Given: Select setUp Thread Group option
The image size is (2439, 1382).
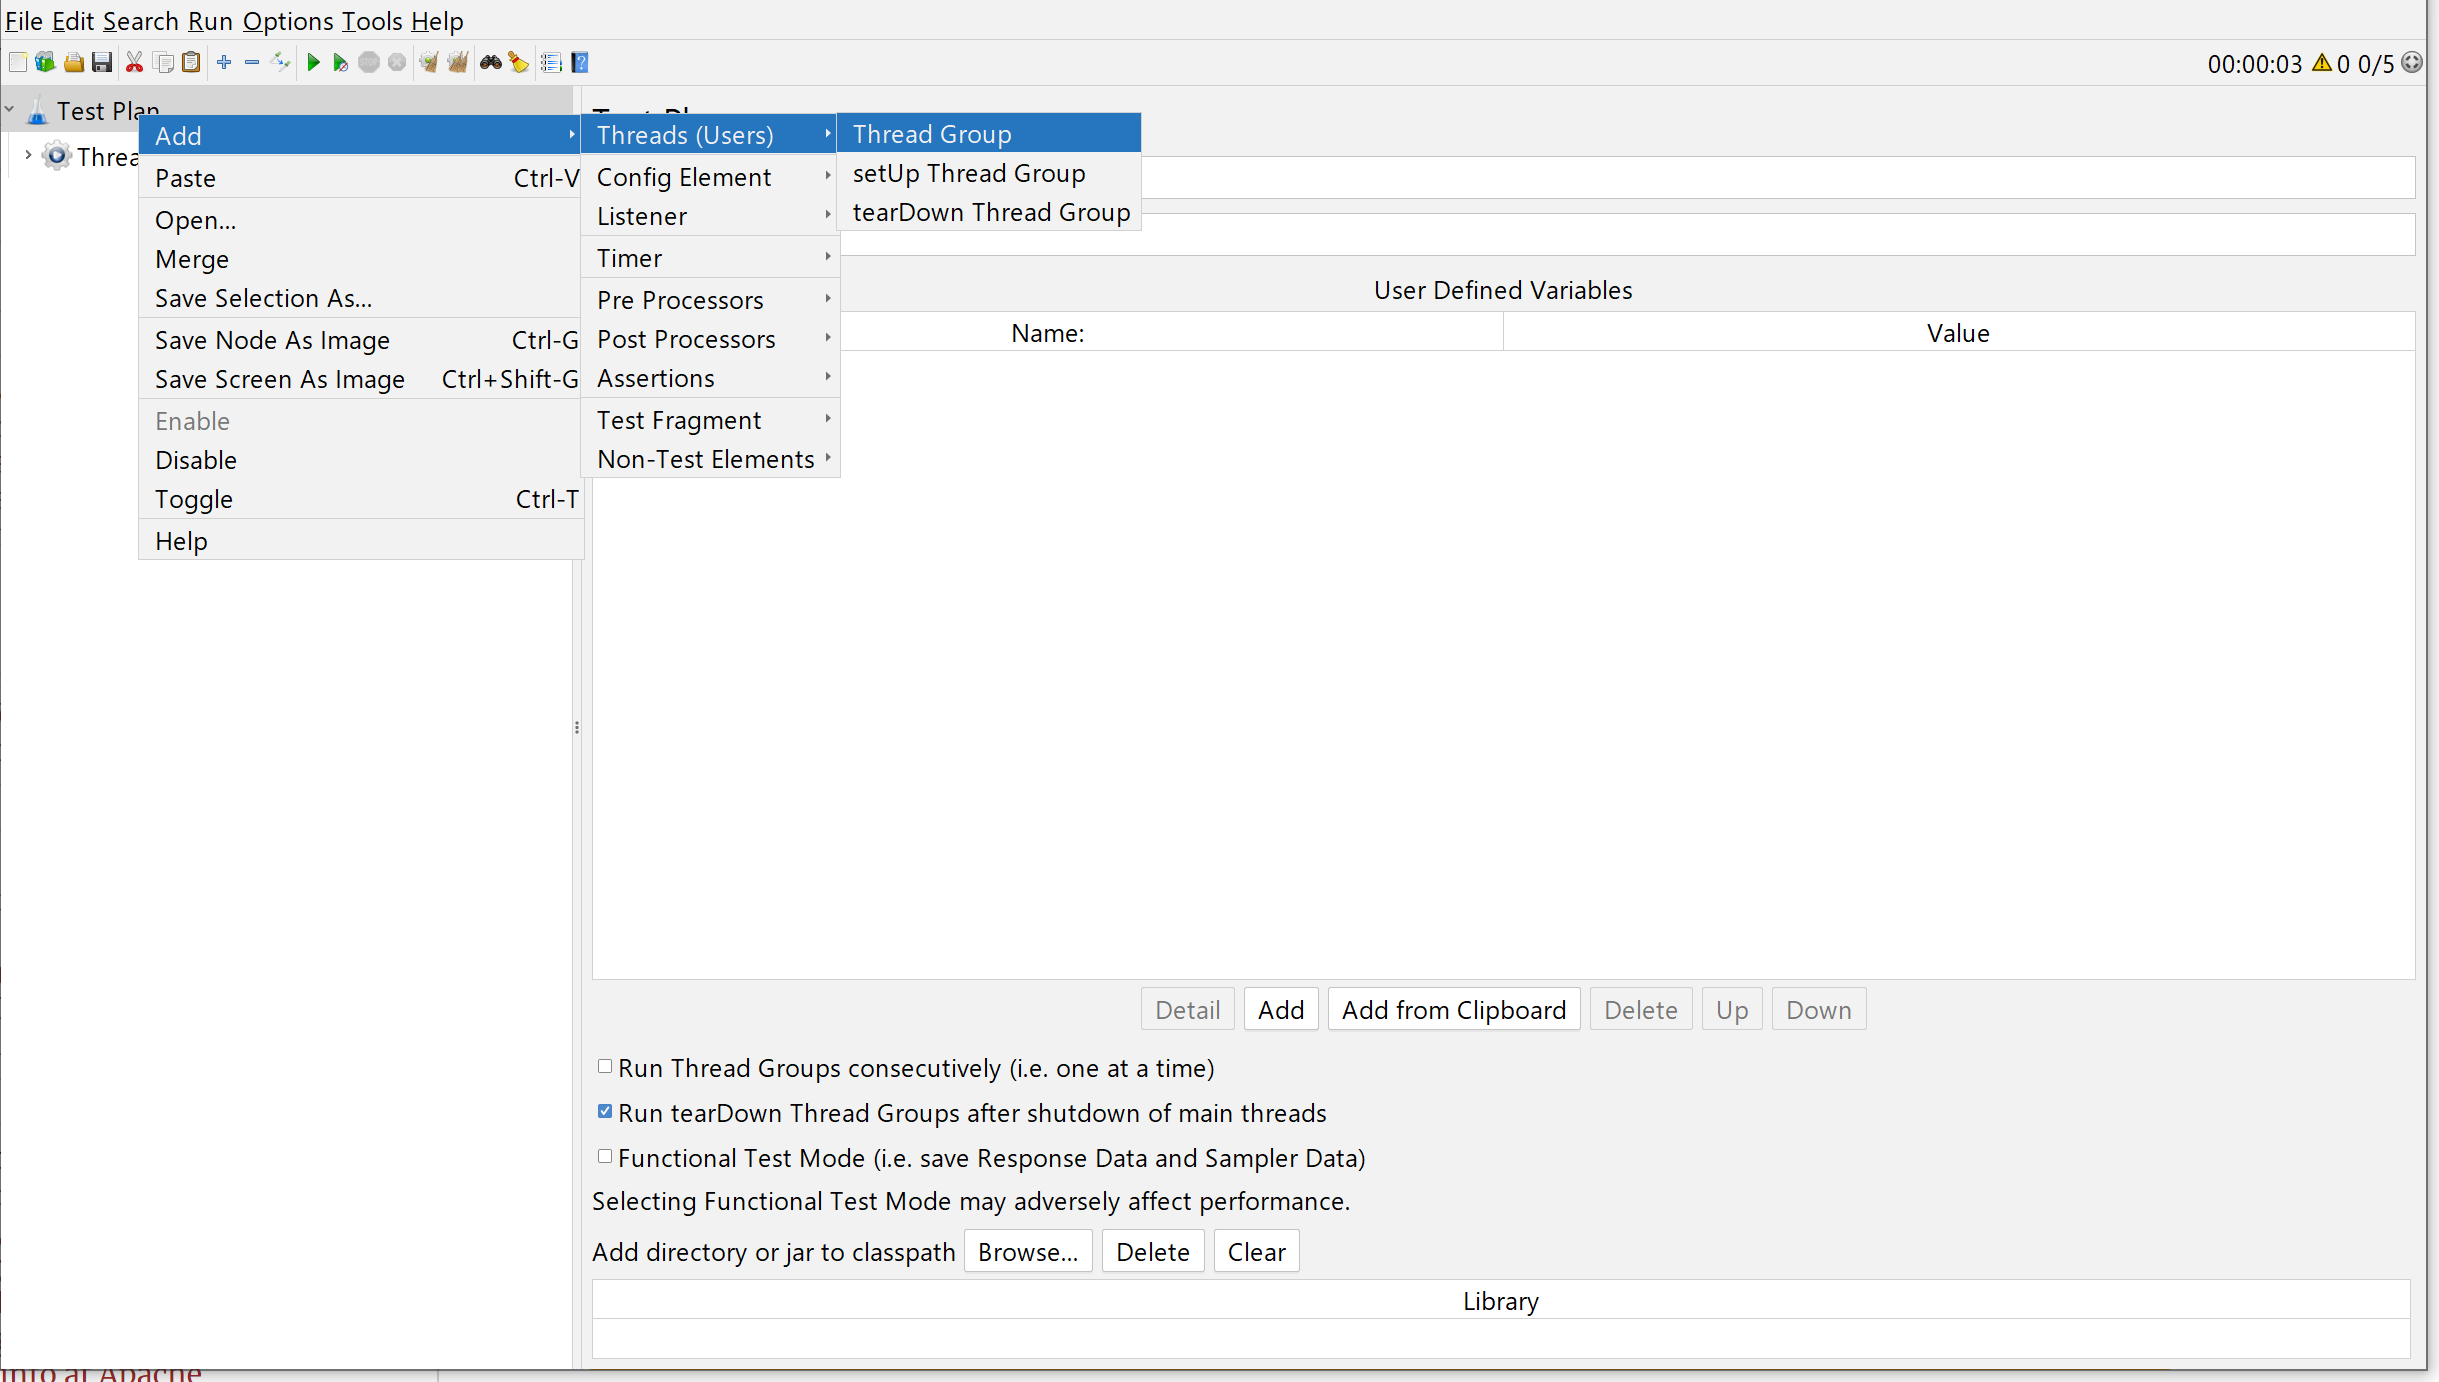Looking at the screenshot, I should pos(989,173).
